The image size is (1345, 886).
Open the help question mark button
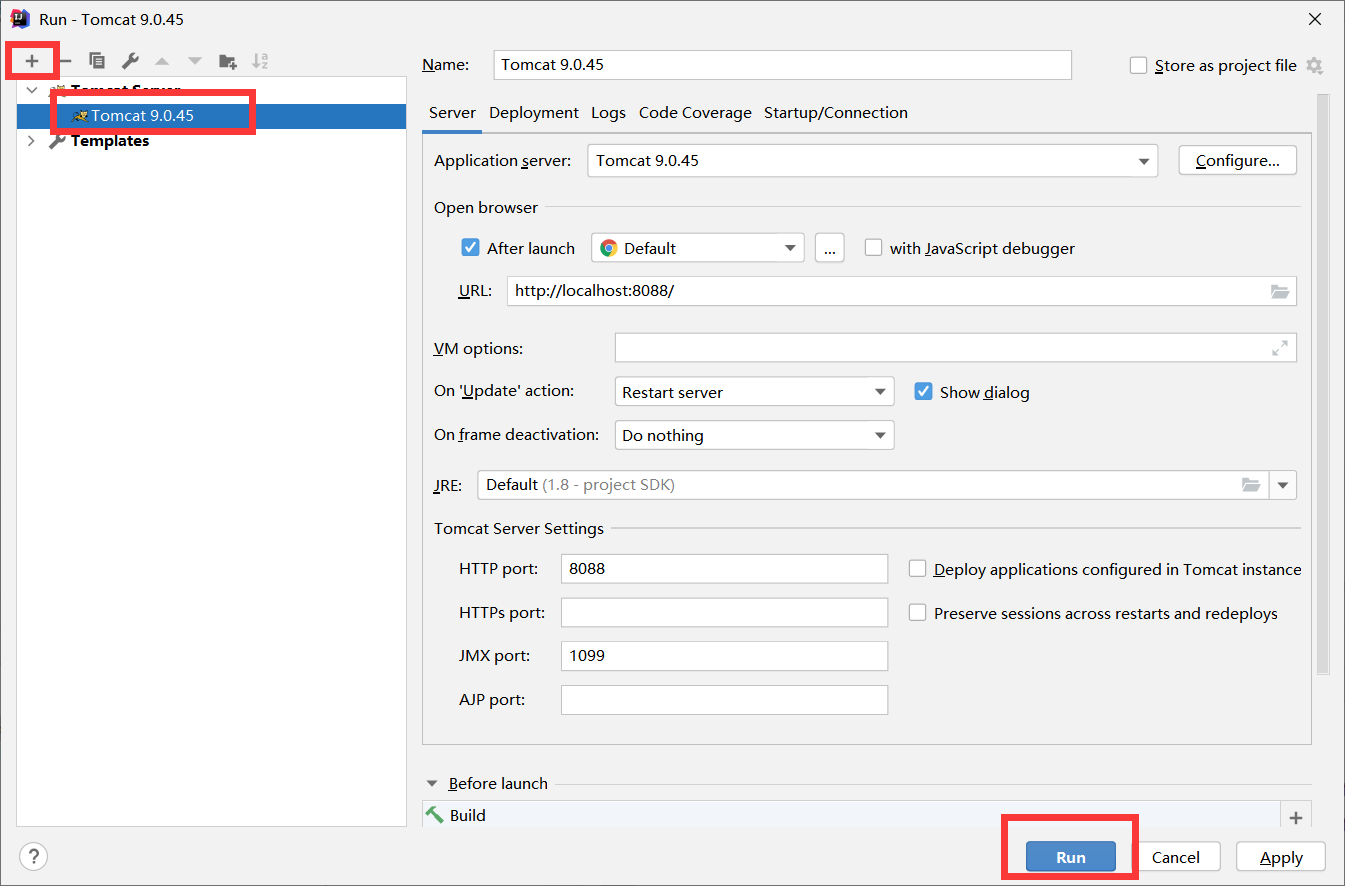click(x=34, y=857)
